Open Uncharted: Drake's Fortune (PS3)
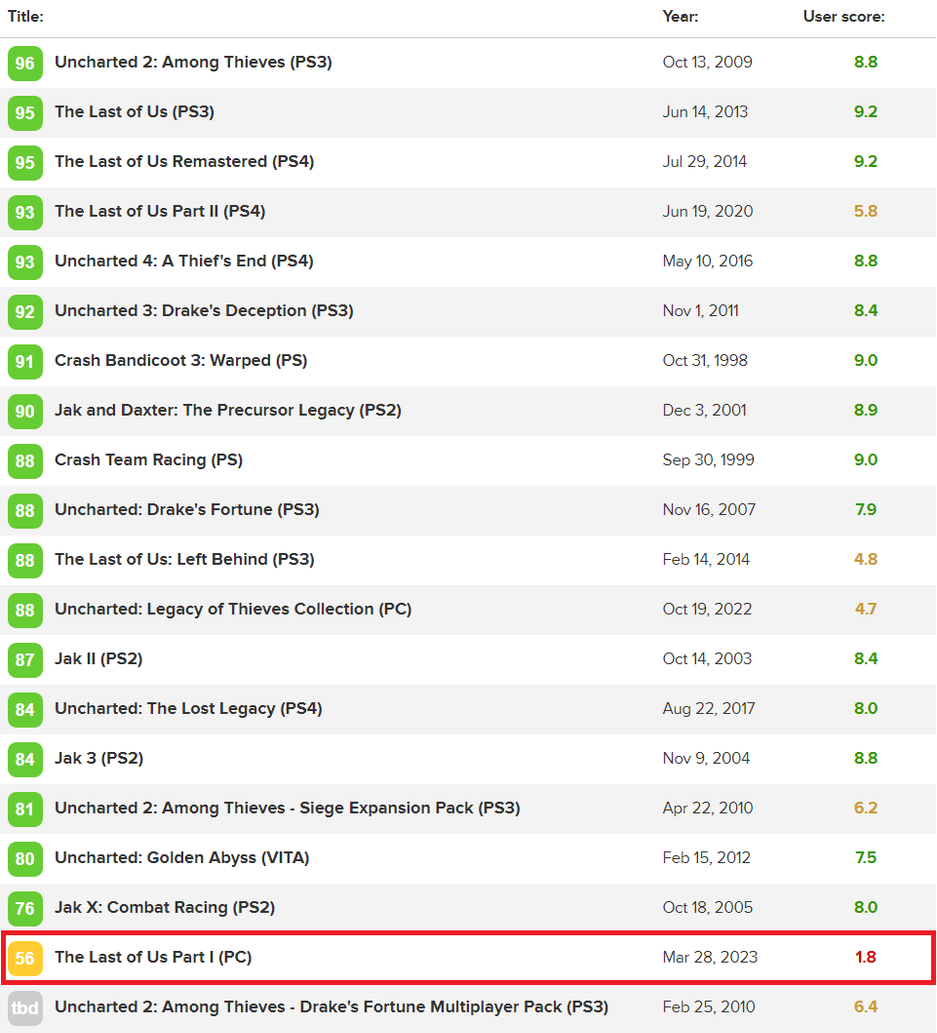 [x=187, y=510]
